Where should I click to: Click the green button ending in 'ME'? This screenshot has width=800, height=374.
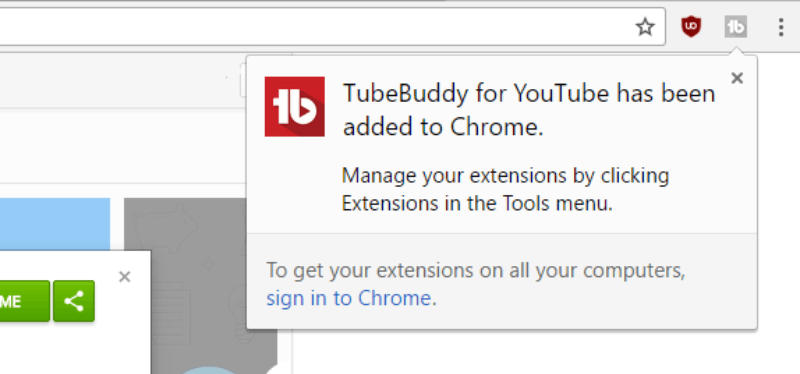[24, 301]
